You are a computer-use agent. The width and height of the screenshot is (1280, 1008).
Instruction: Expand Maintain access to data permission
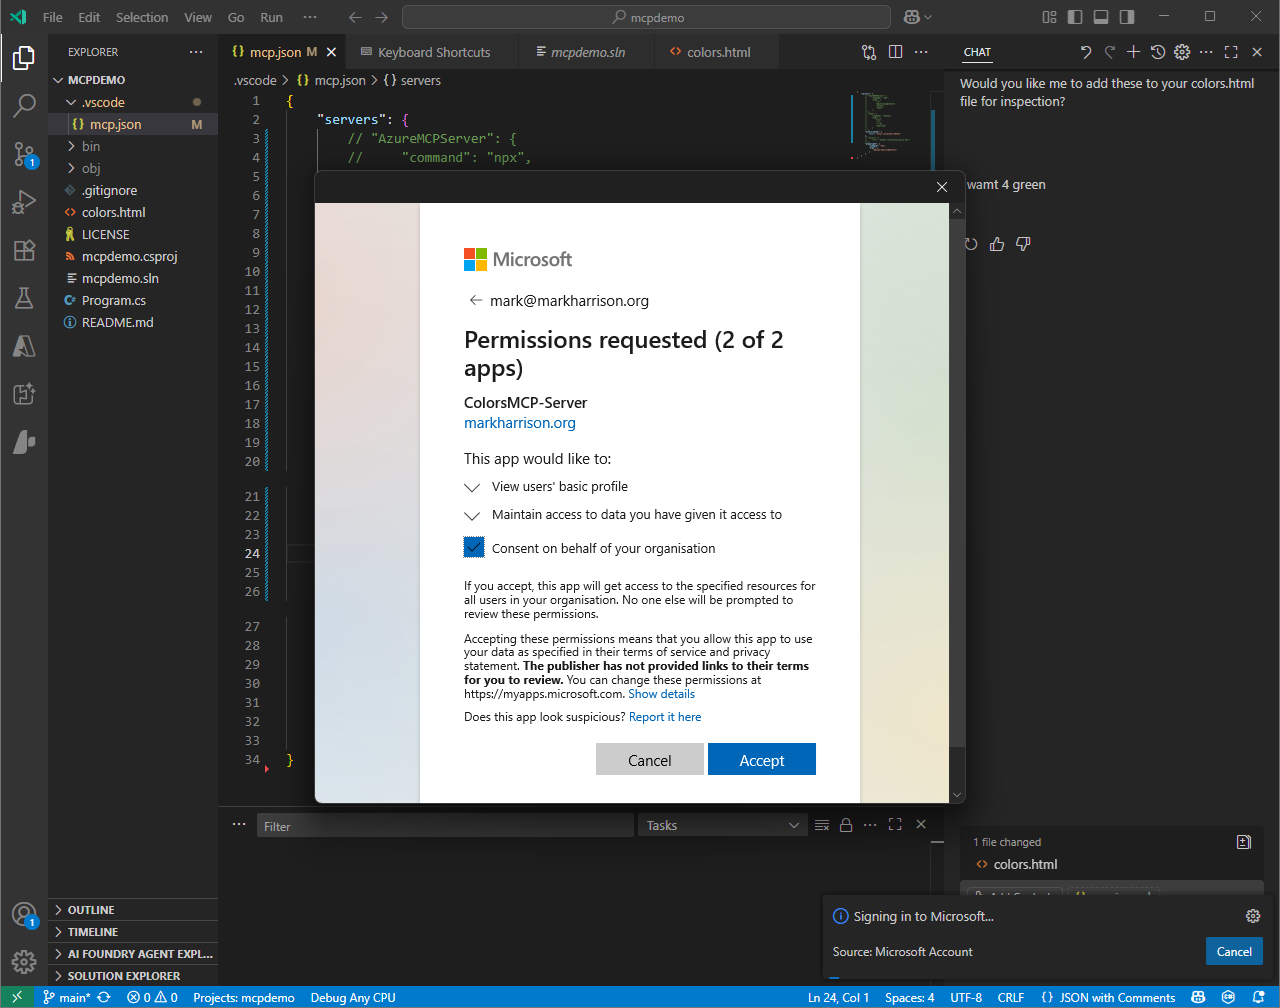coord(473,515)
